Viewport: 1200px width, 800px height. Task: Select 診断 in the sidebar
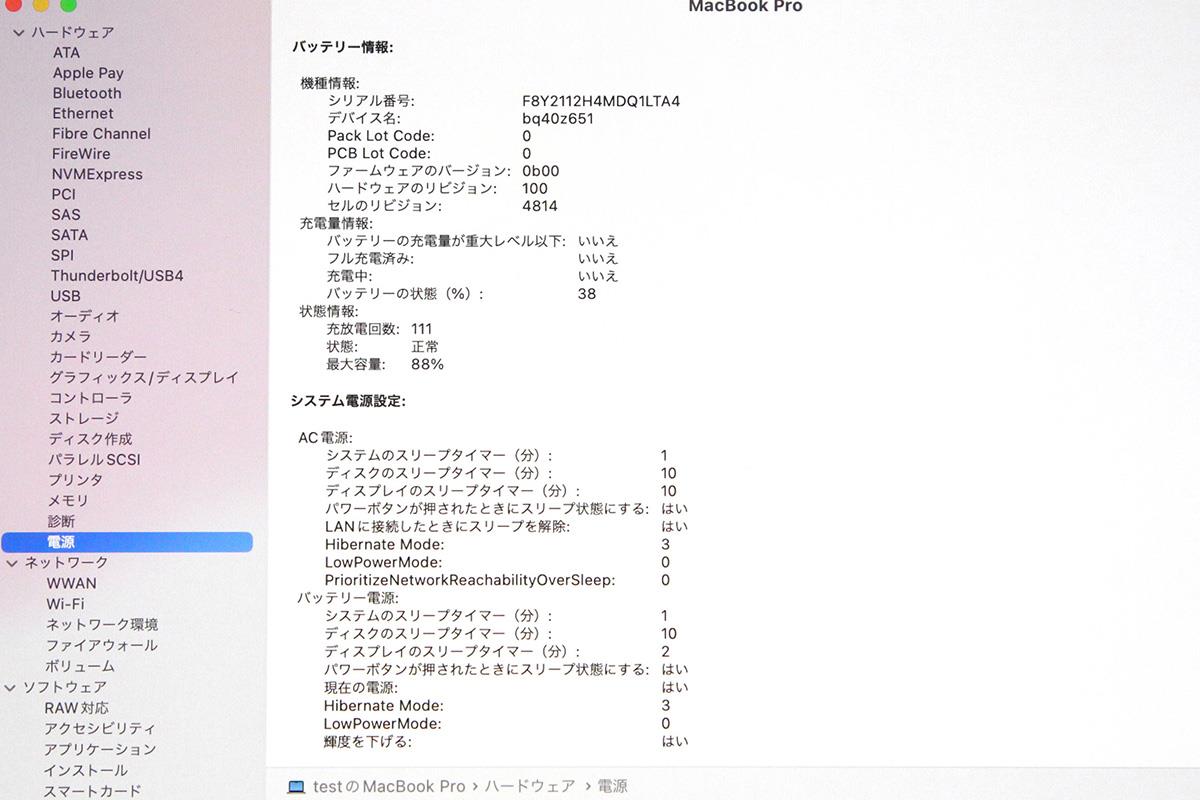[61, 521]
